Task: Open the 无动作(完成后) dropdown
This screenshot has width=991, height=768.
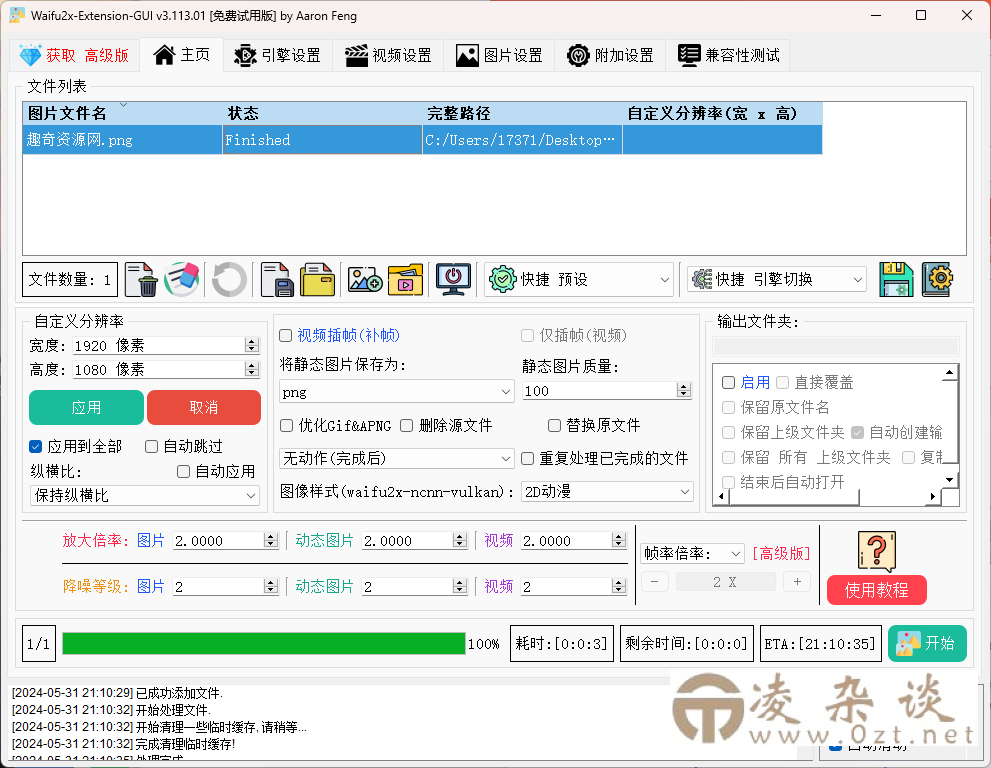Action: pyautogui.click(x=396, y=458)
